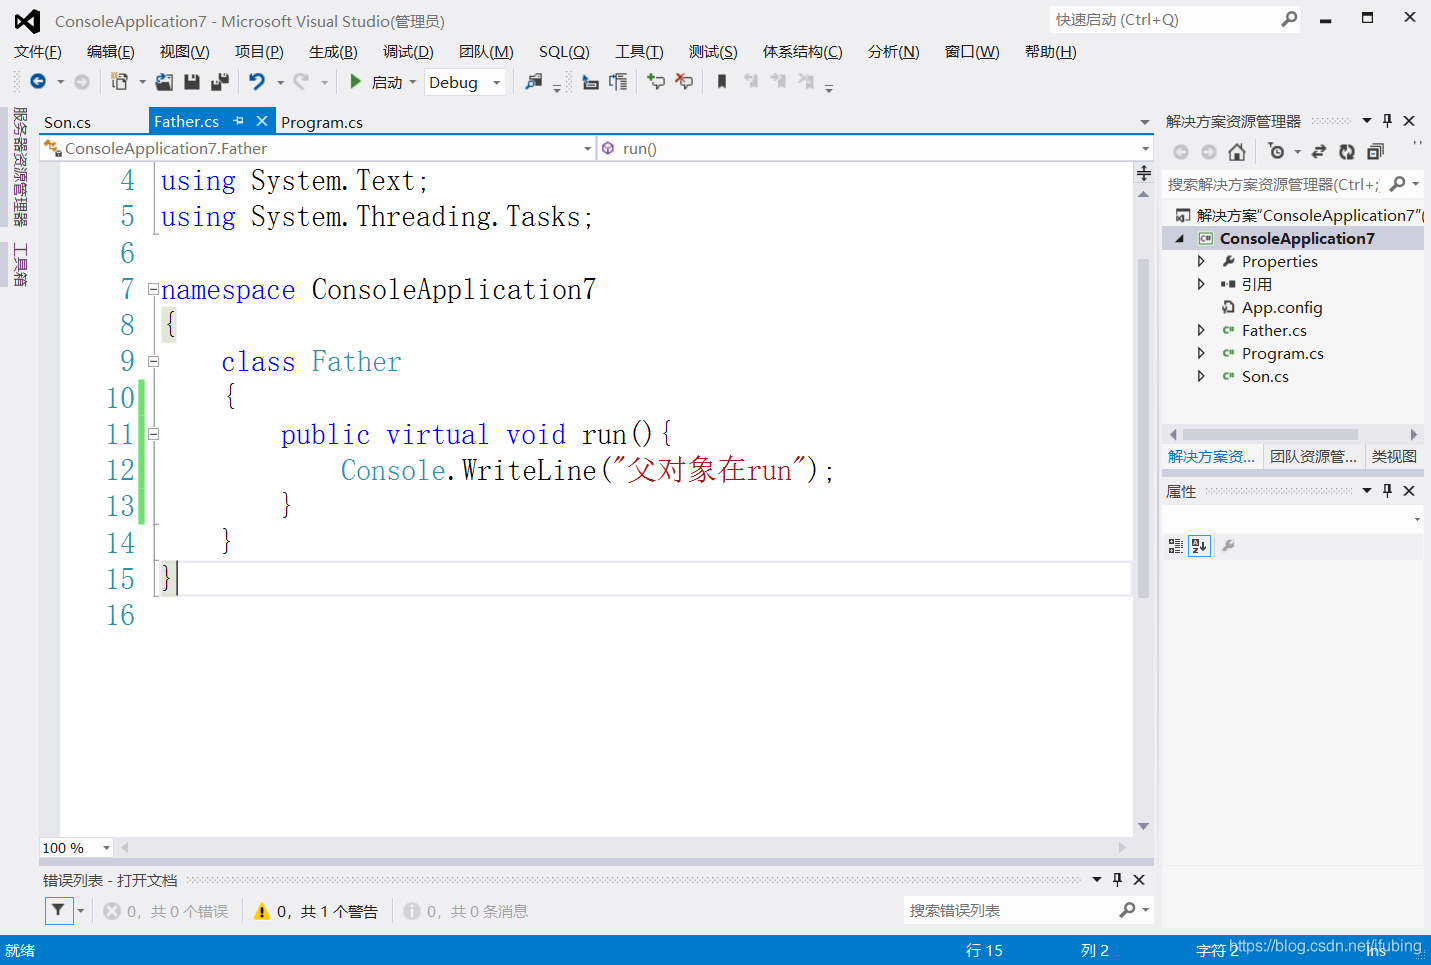Close the Father.cs tab

(x=262, y=121)
